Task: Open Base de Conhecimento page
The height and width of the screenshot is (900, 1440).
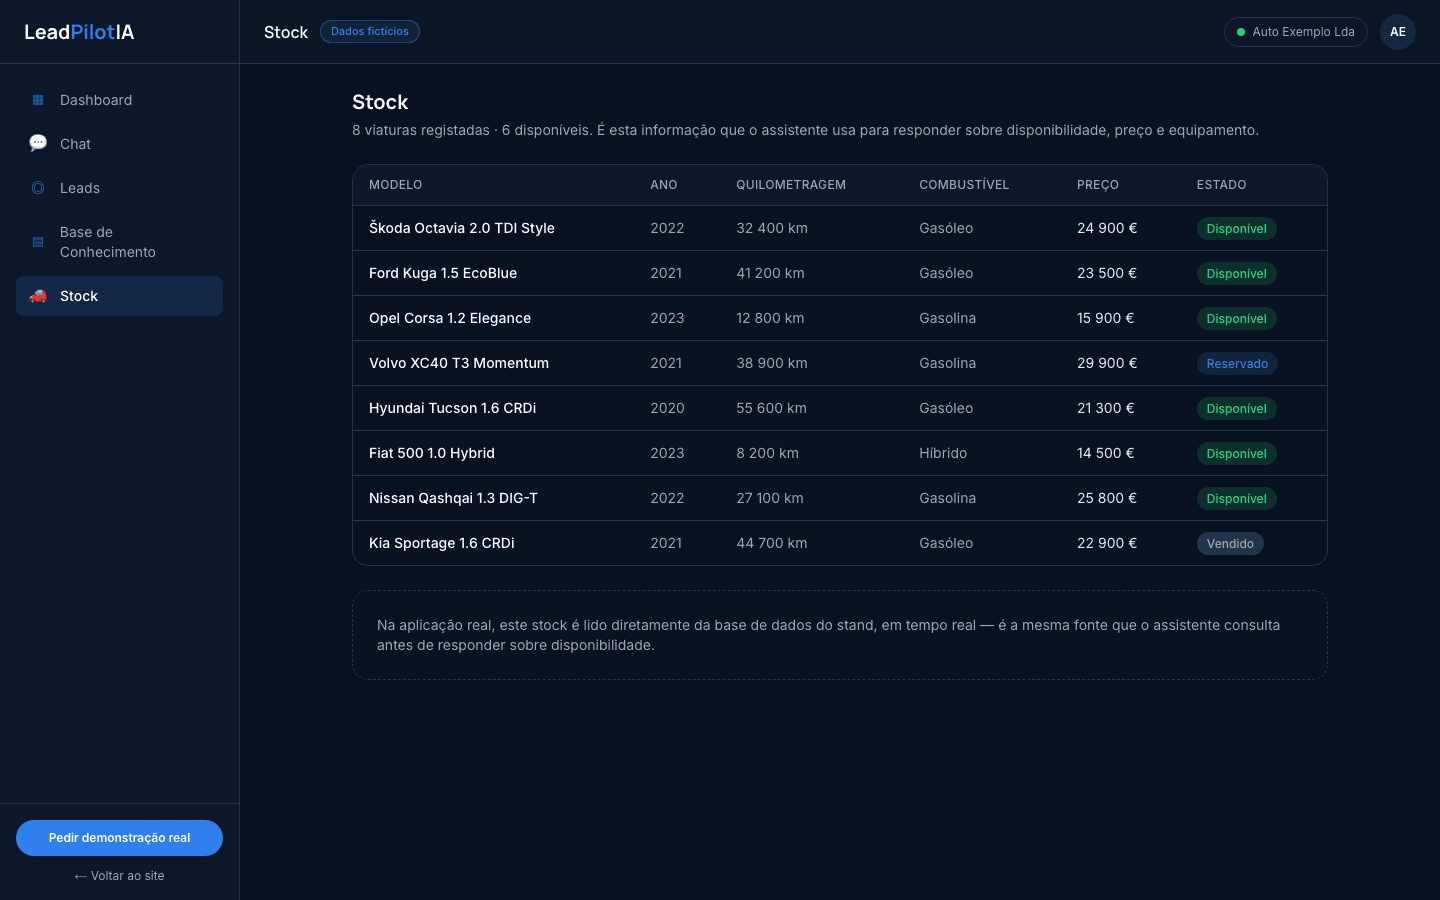Action: coord(119,242)
